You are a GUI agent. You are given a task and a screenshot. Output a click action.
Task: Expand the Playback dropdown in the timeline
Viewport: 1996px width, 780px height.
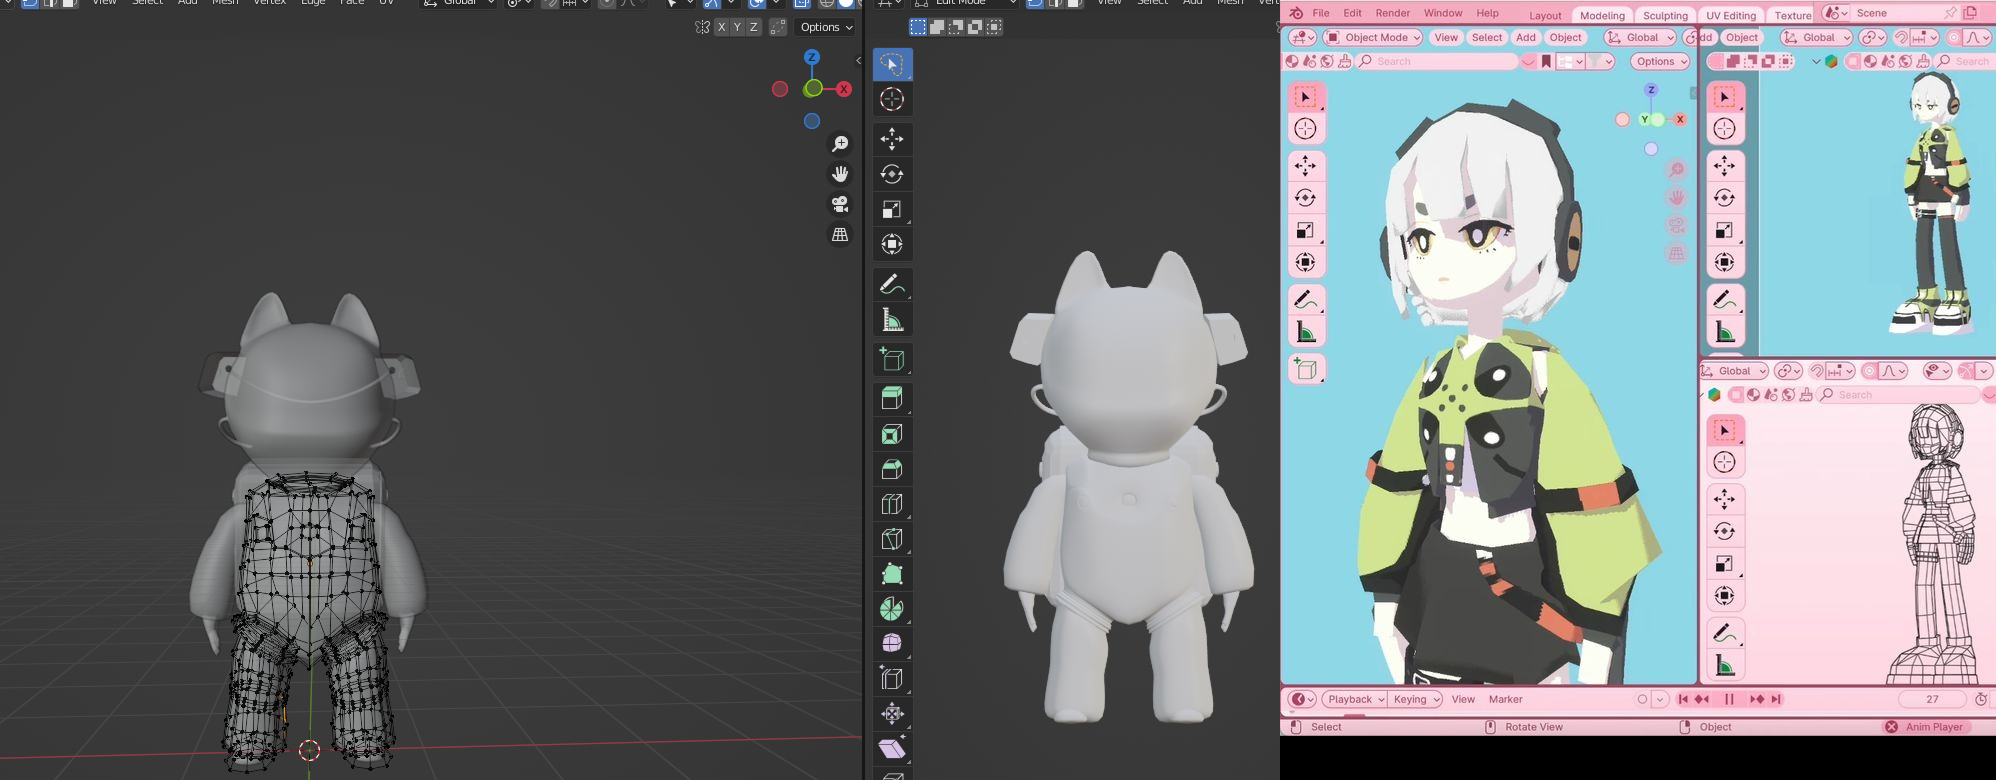pos(1354,699)
